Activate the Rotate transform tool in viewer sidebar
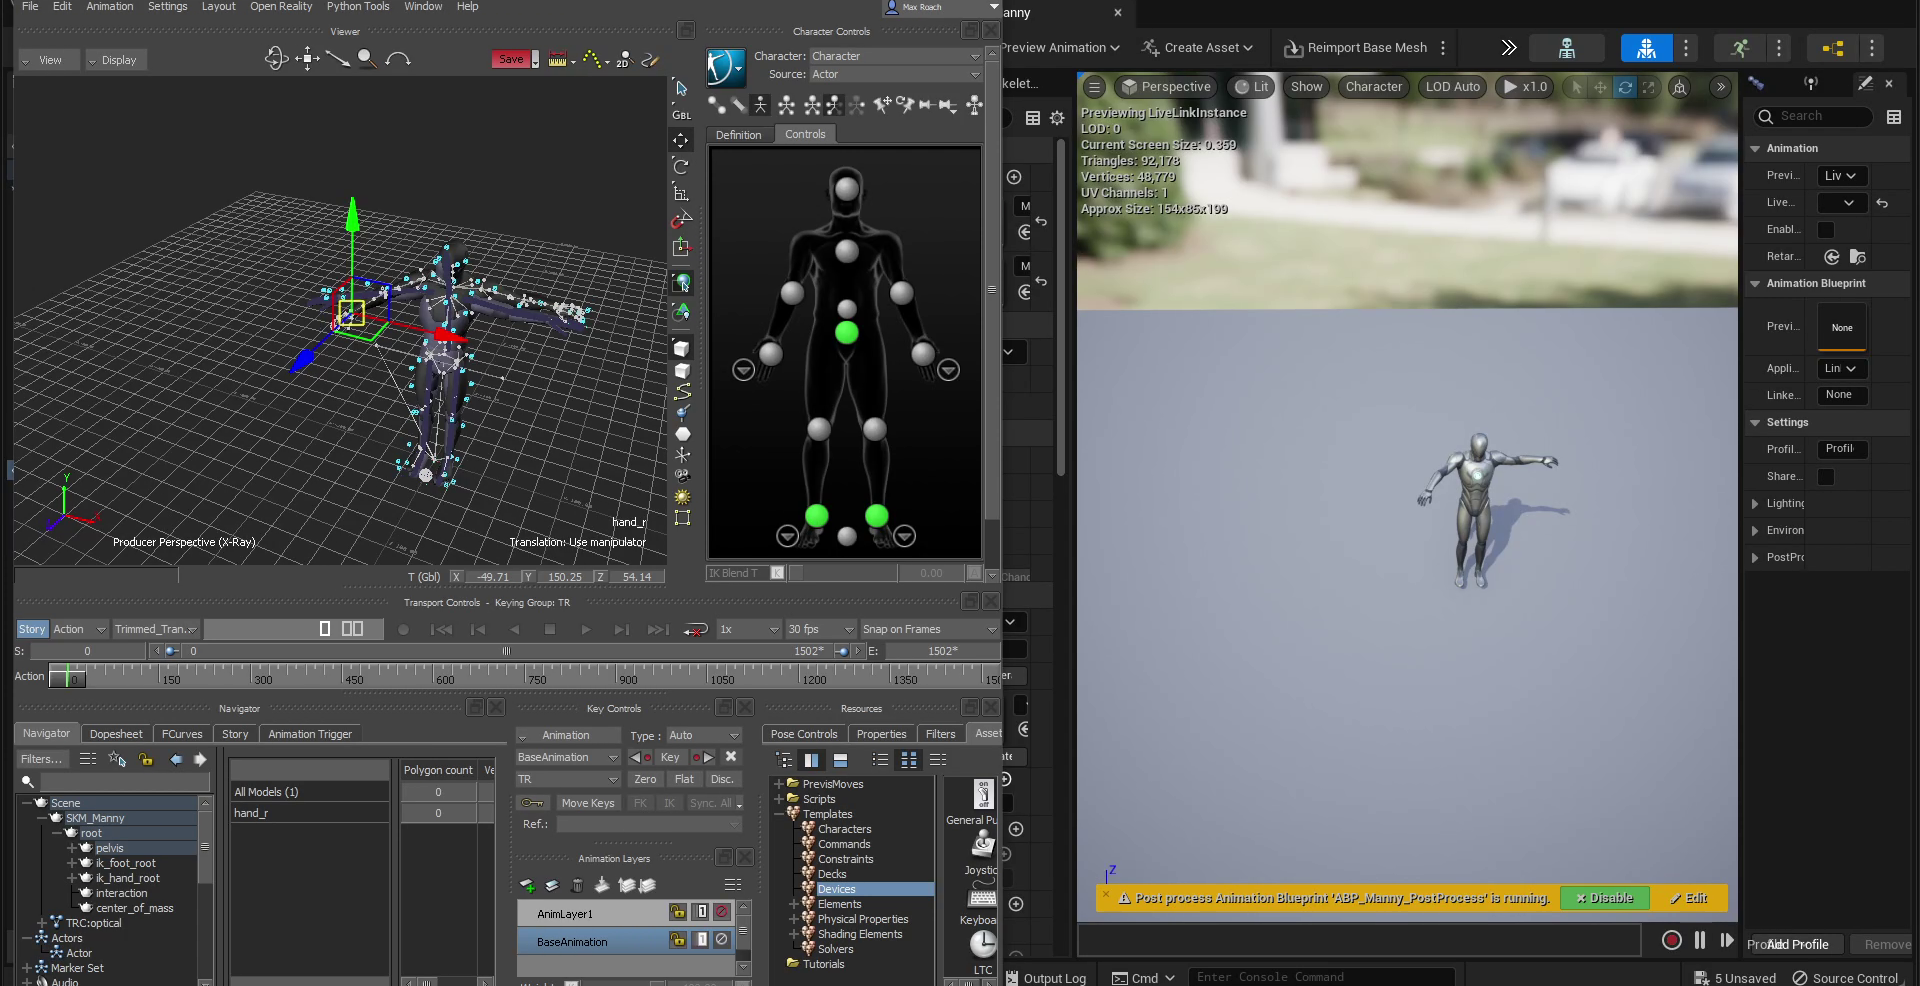The width and height of the screenshot is (1920, 986). (x=681, y=166)
